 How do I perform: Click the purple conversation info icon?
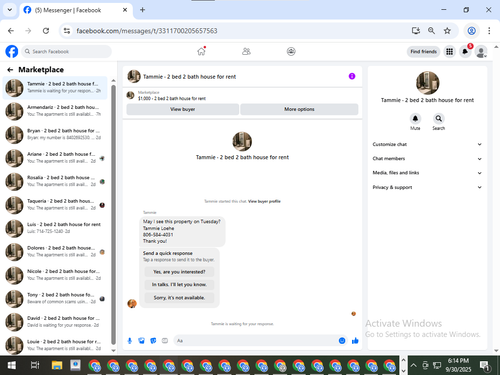point(352,76)
